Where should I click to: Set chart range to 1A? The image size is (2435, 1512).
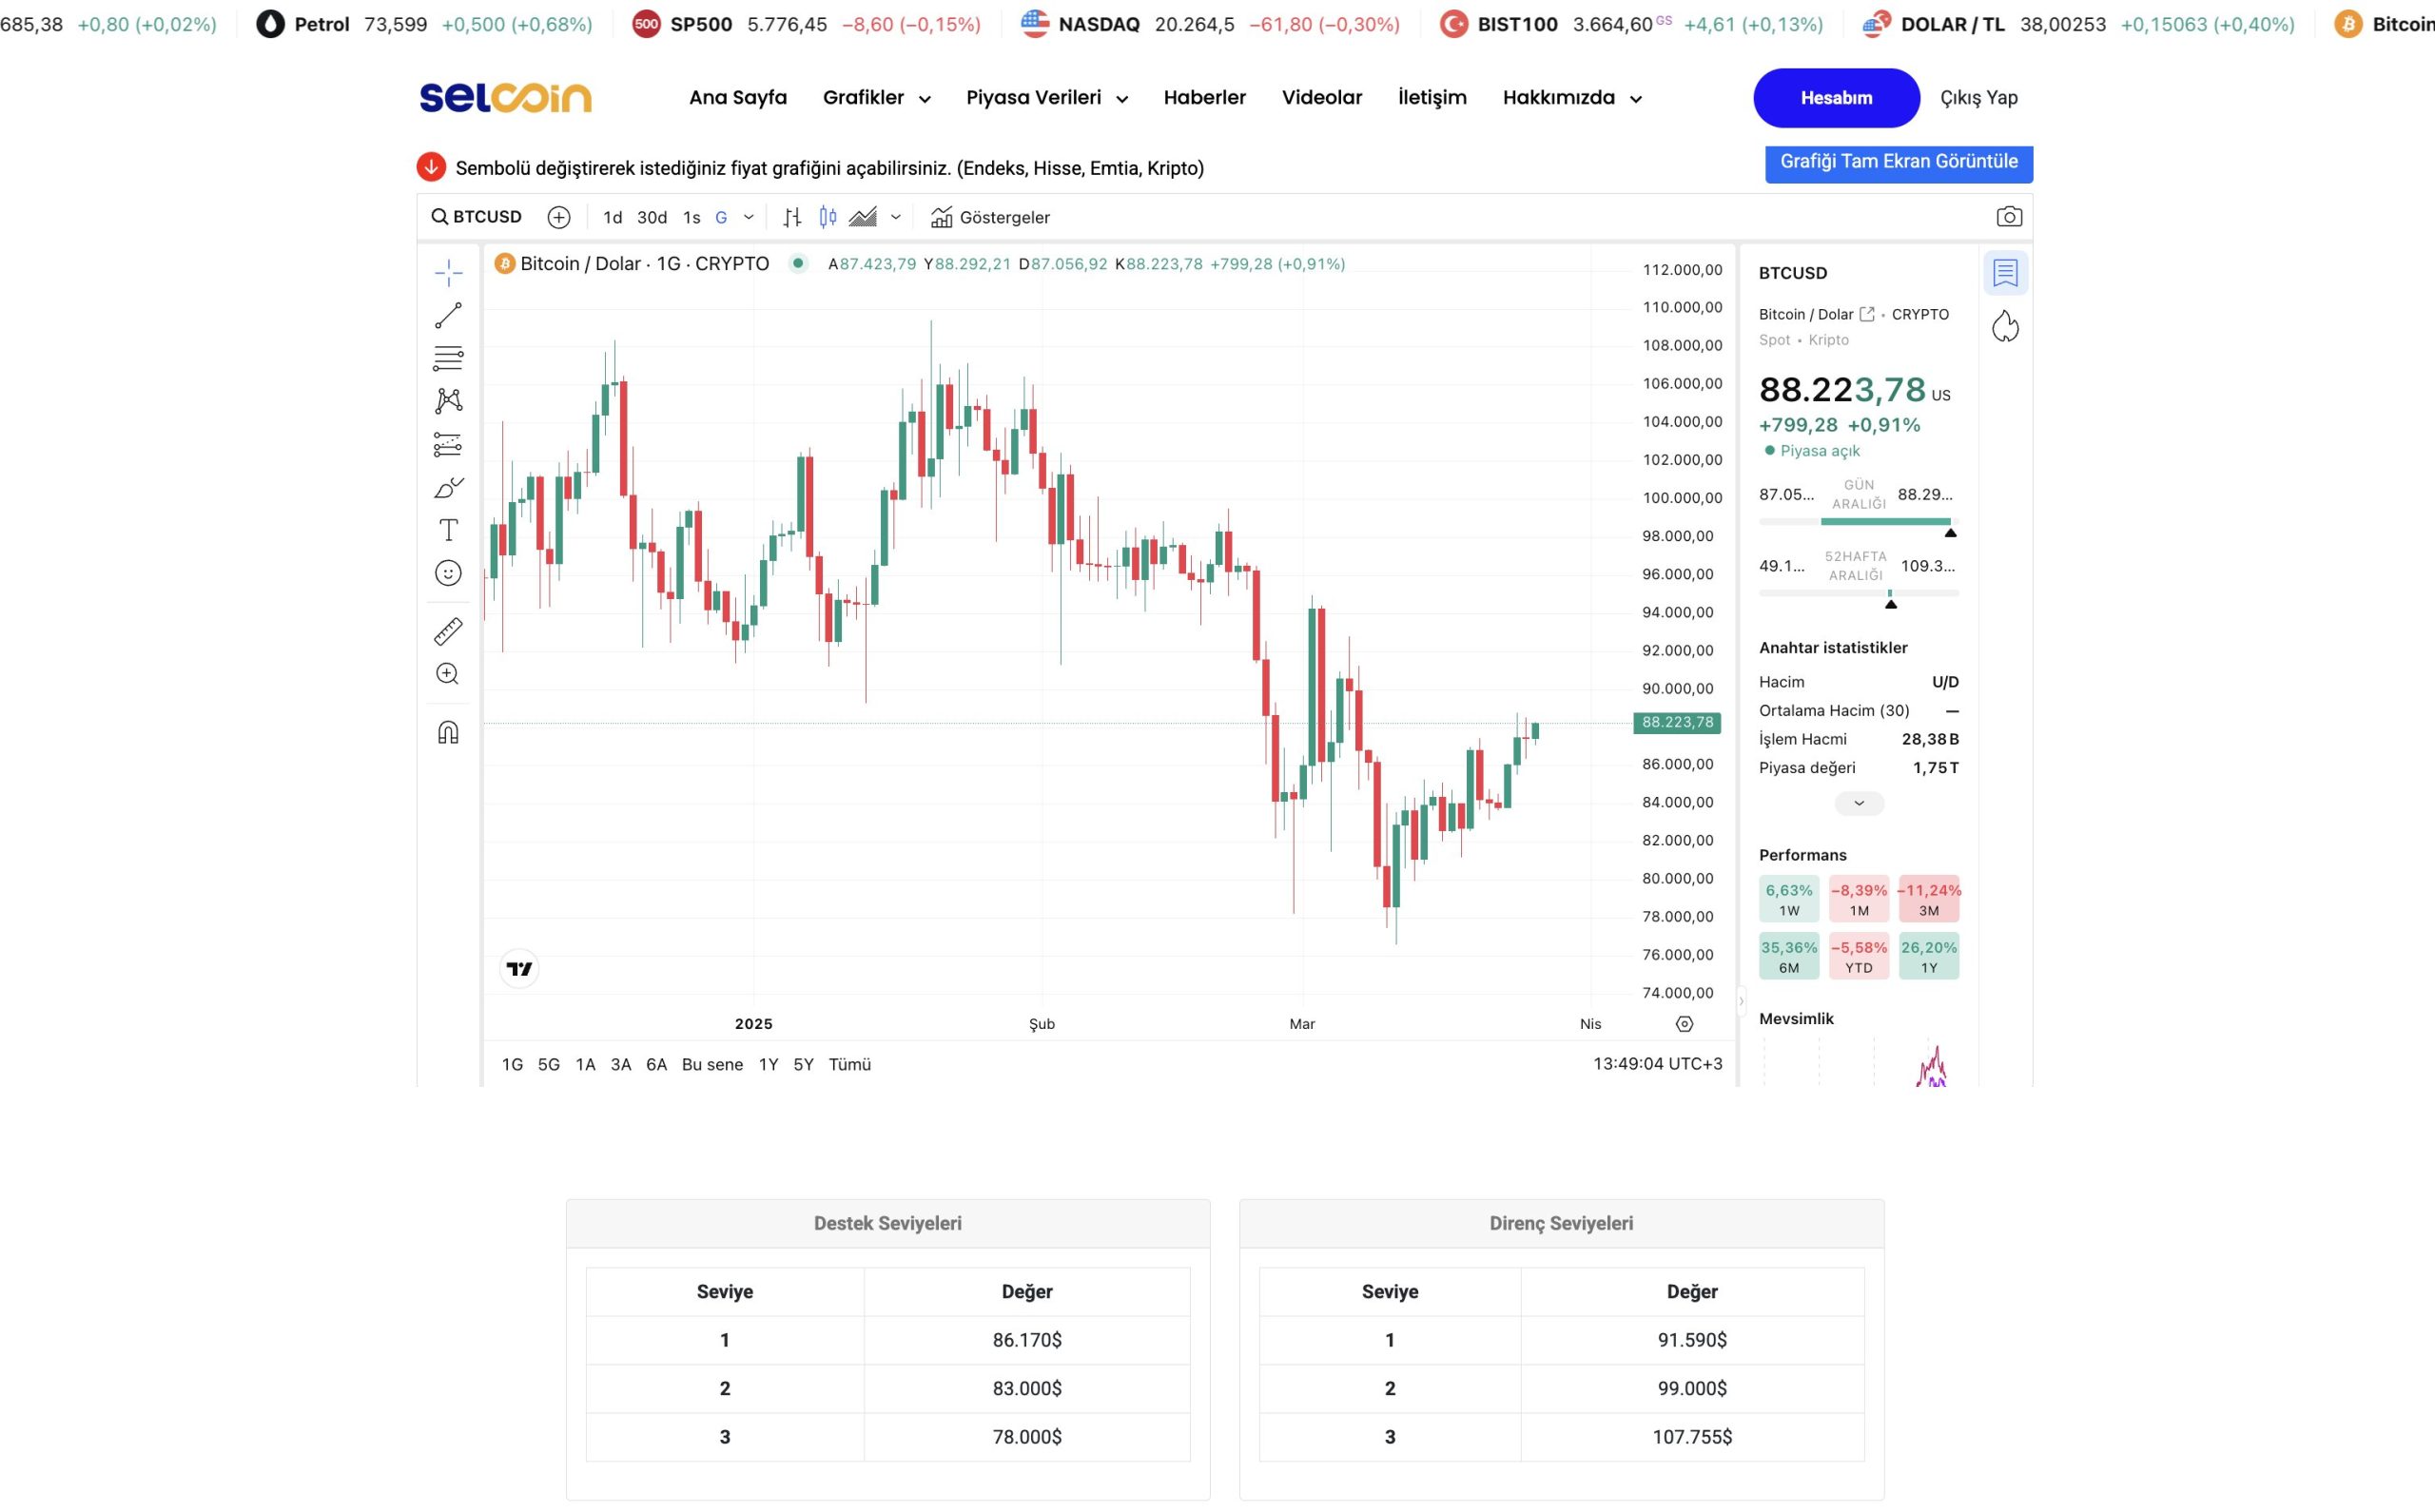point(585,1064)
